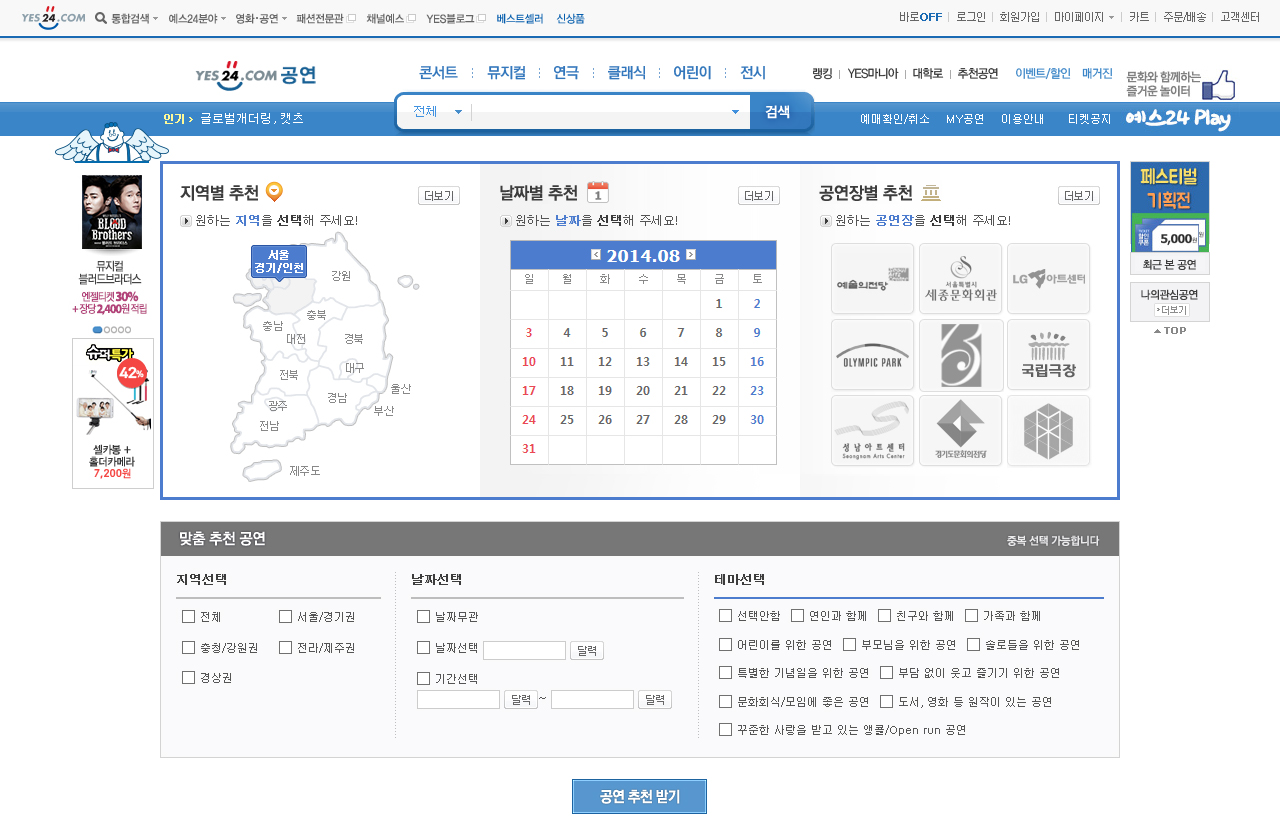Select the 국립극장 venue logo
This screenshot has width=1280, height=817.
[1048, 355]
